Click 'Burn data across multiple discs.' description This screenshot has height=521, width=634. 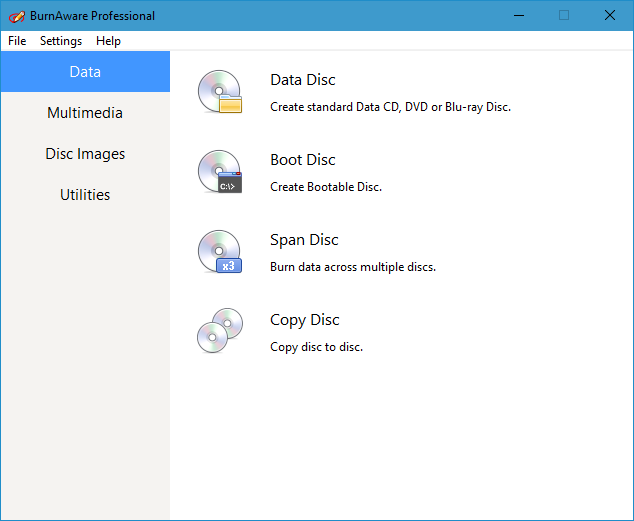[x=353, y=267]
